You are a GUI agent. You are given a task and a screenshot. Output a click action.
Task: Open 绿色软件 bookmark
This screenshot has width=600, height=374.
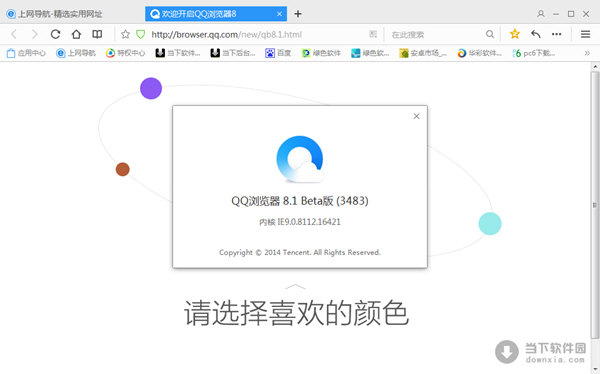click(321, 53)
